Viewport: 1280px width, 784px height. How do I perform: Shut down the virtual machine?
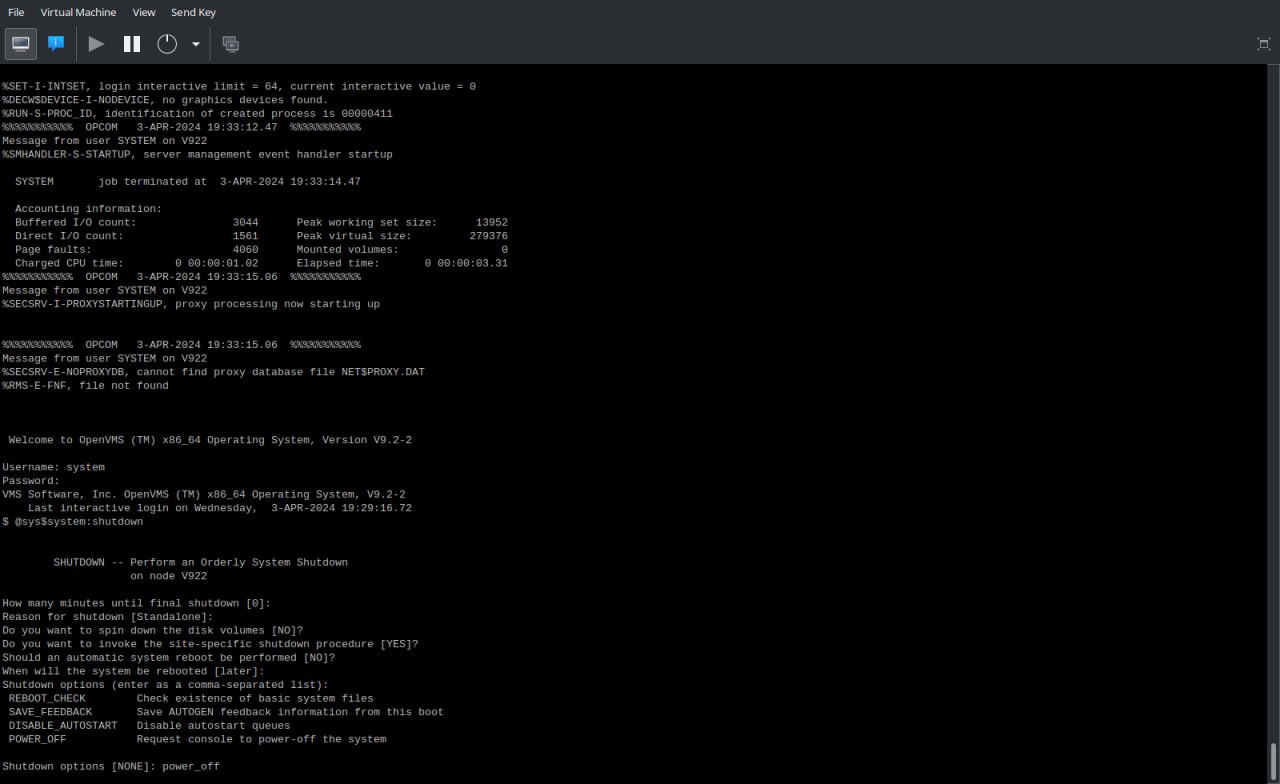coord(167,44)
